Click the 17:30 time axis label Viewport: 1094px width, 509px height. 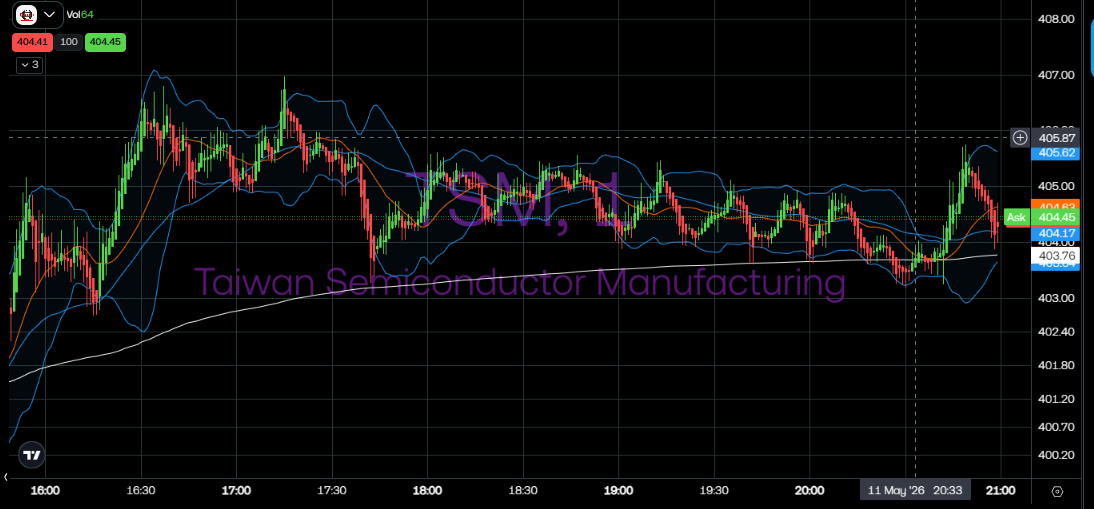pos(331,490)
